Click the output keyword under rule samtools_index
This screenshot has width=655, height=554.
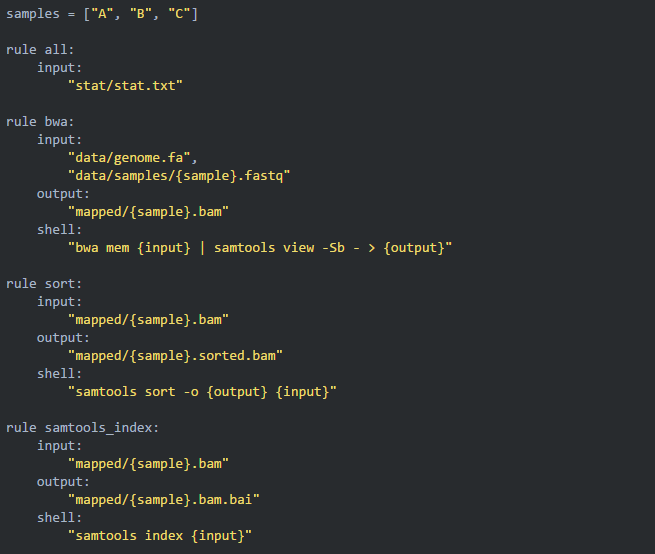(x=61, y=481)
